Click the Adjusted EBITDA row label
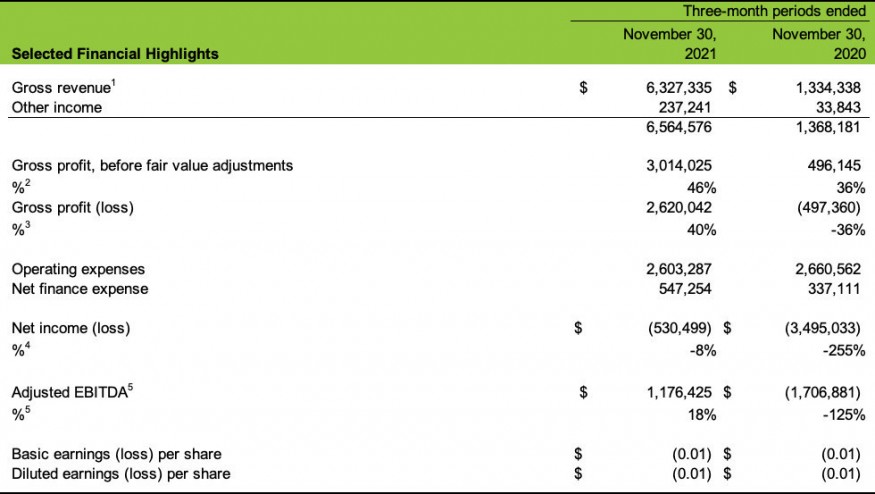 (71, 392)
